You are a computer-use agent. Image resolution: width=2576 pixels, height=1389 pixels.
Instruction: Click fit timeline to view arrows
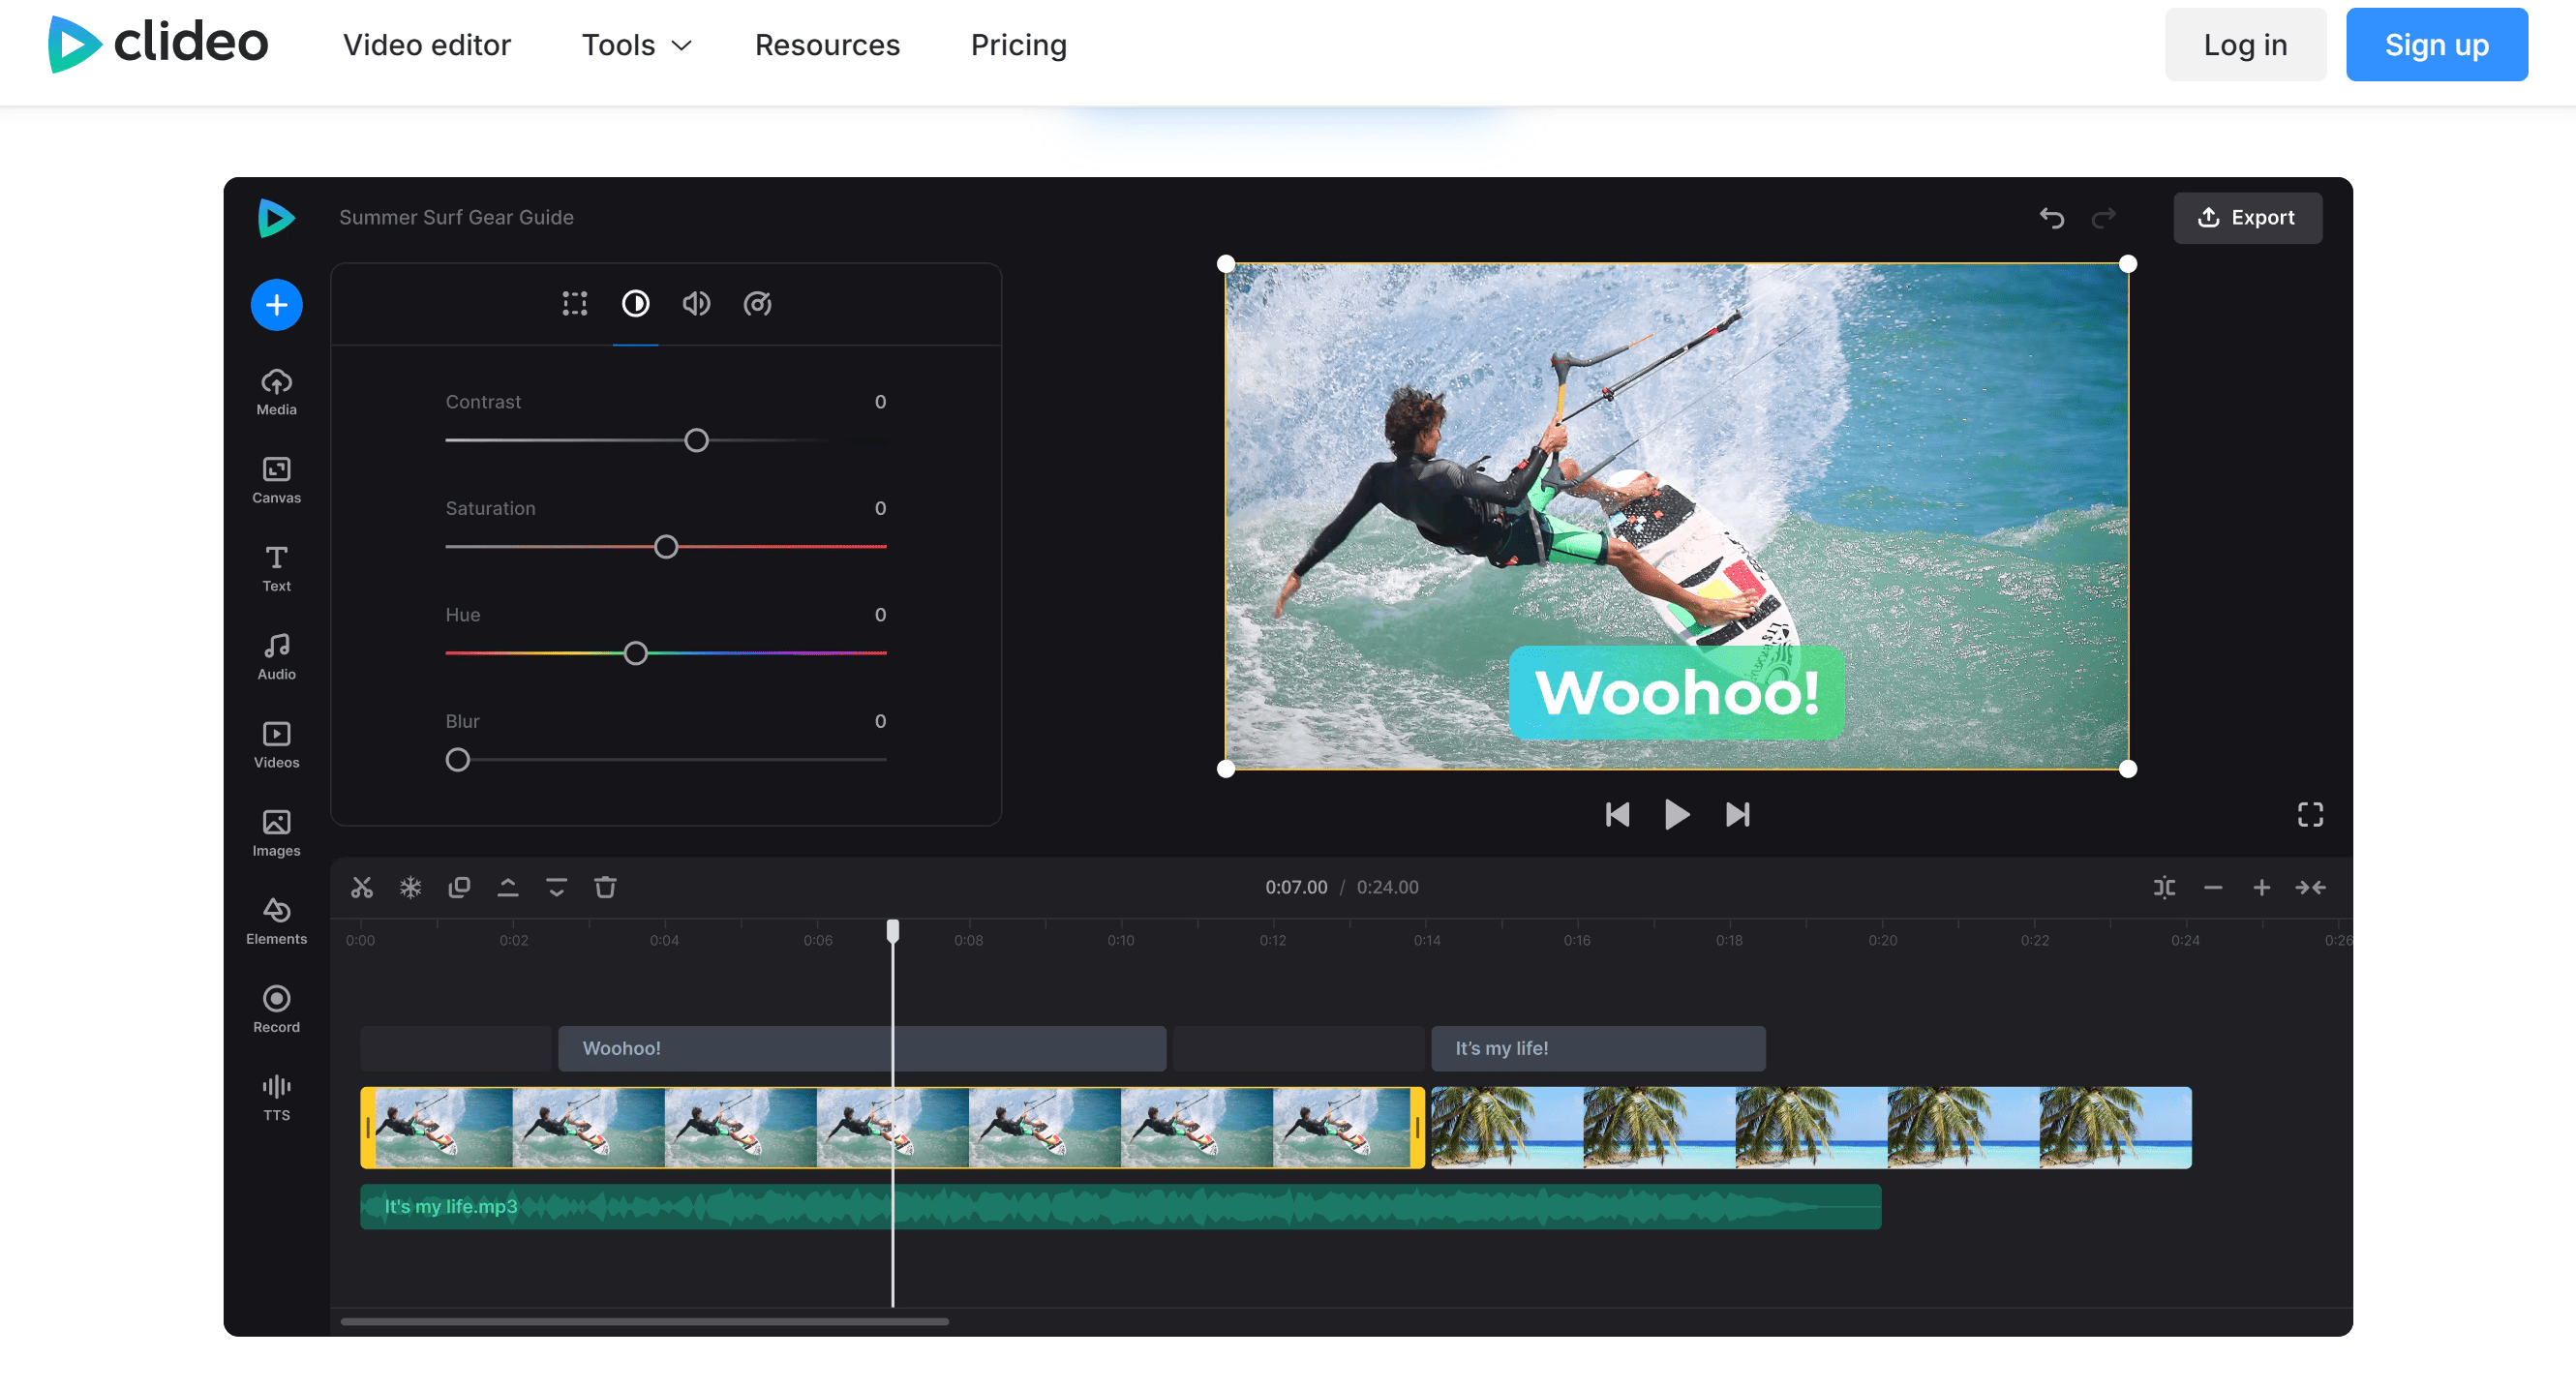pos(2310,887)
